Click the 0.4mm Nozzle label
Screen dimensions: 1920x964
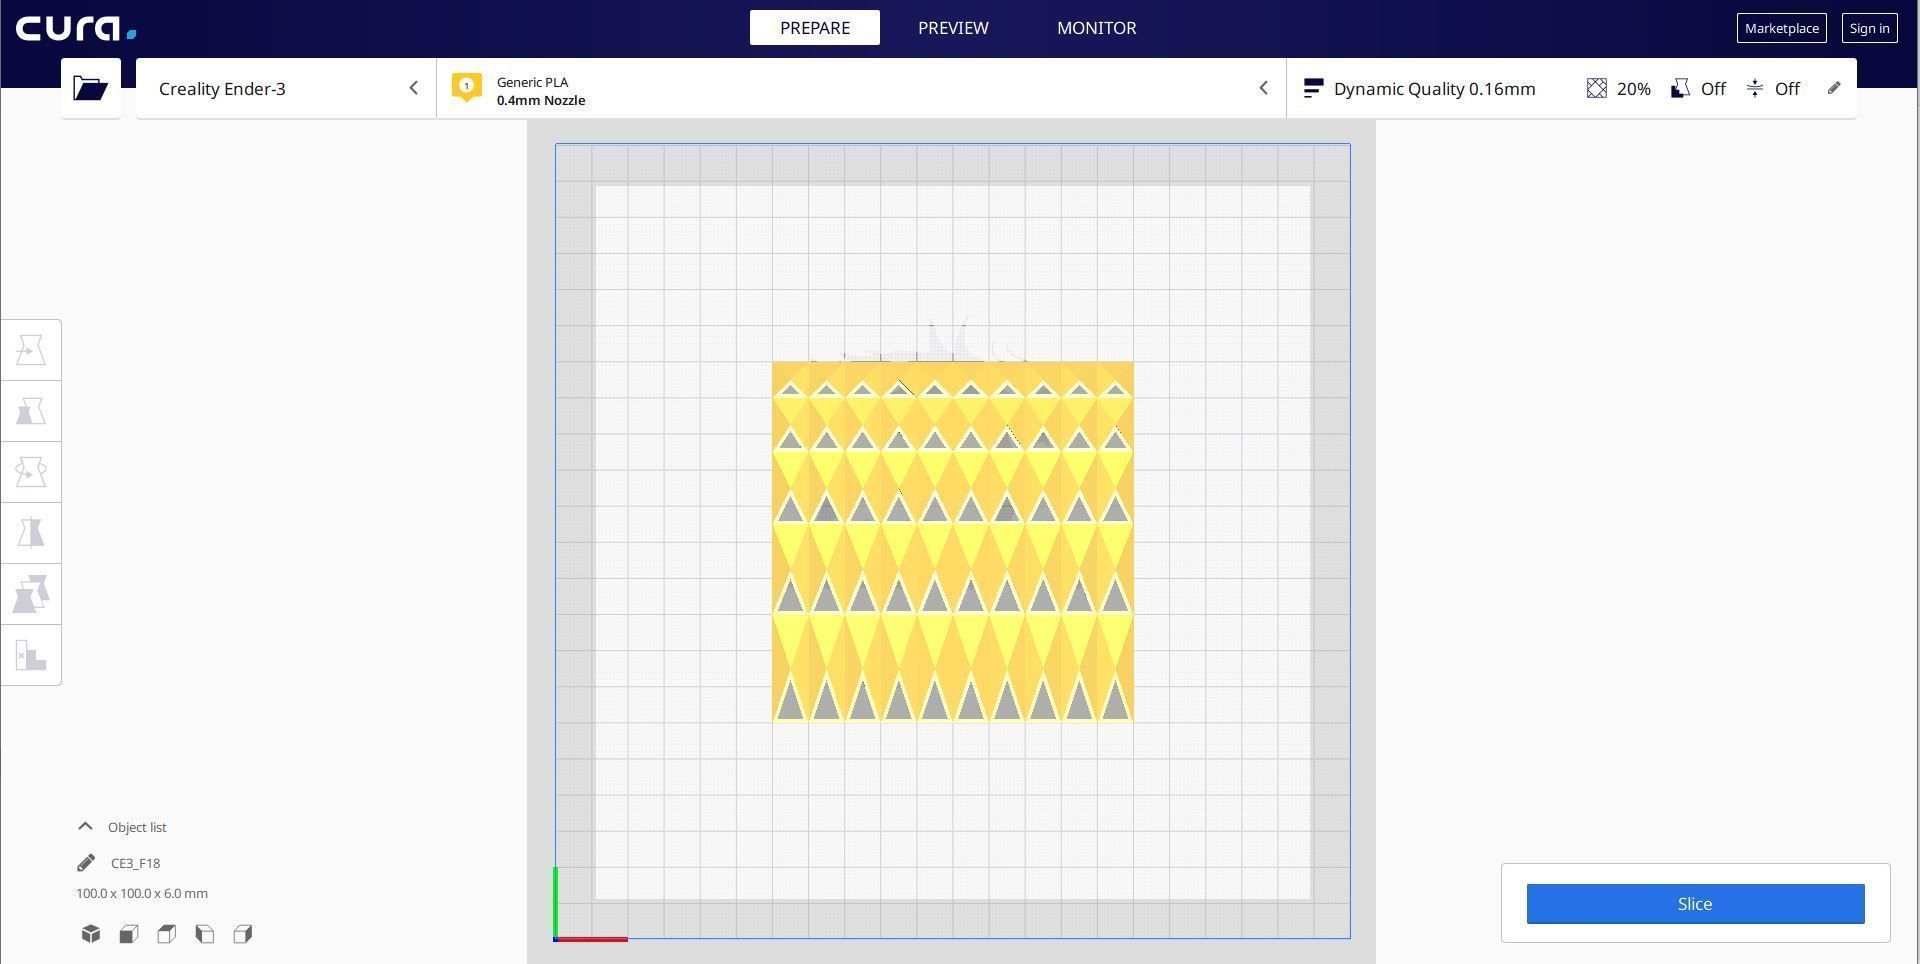pos(541,100)
